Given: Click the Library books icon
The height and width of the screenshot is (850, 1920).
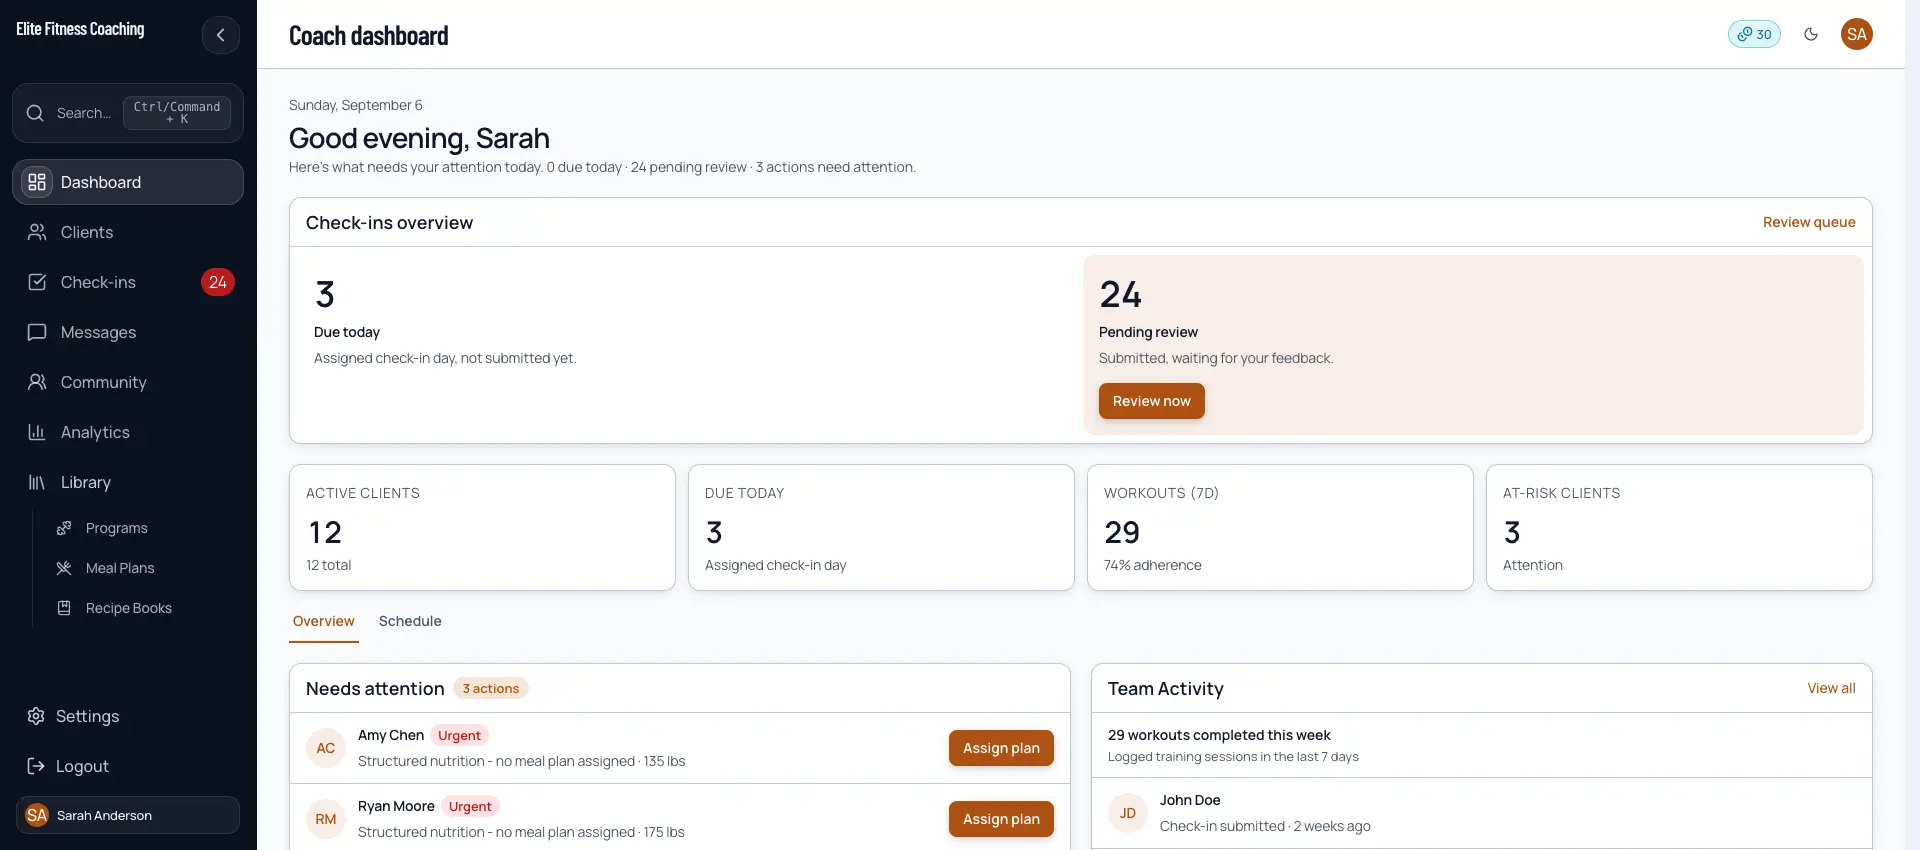Looking at the screenshot, I should 37,482.
